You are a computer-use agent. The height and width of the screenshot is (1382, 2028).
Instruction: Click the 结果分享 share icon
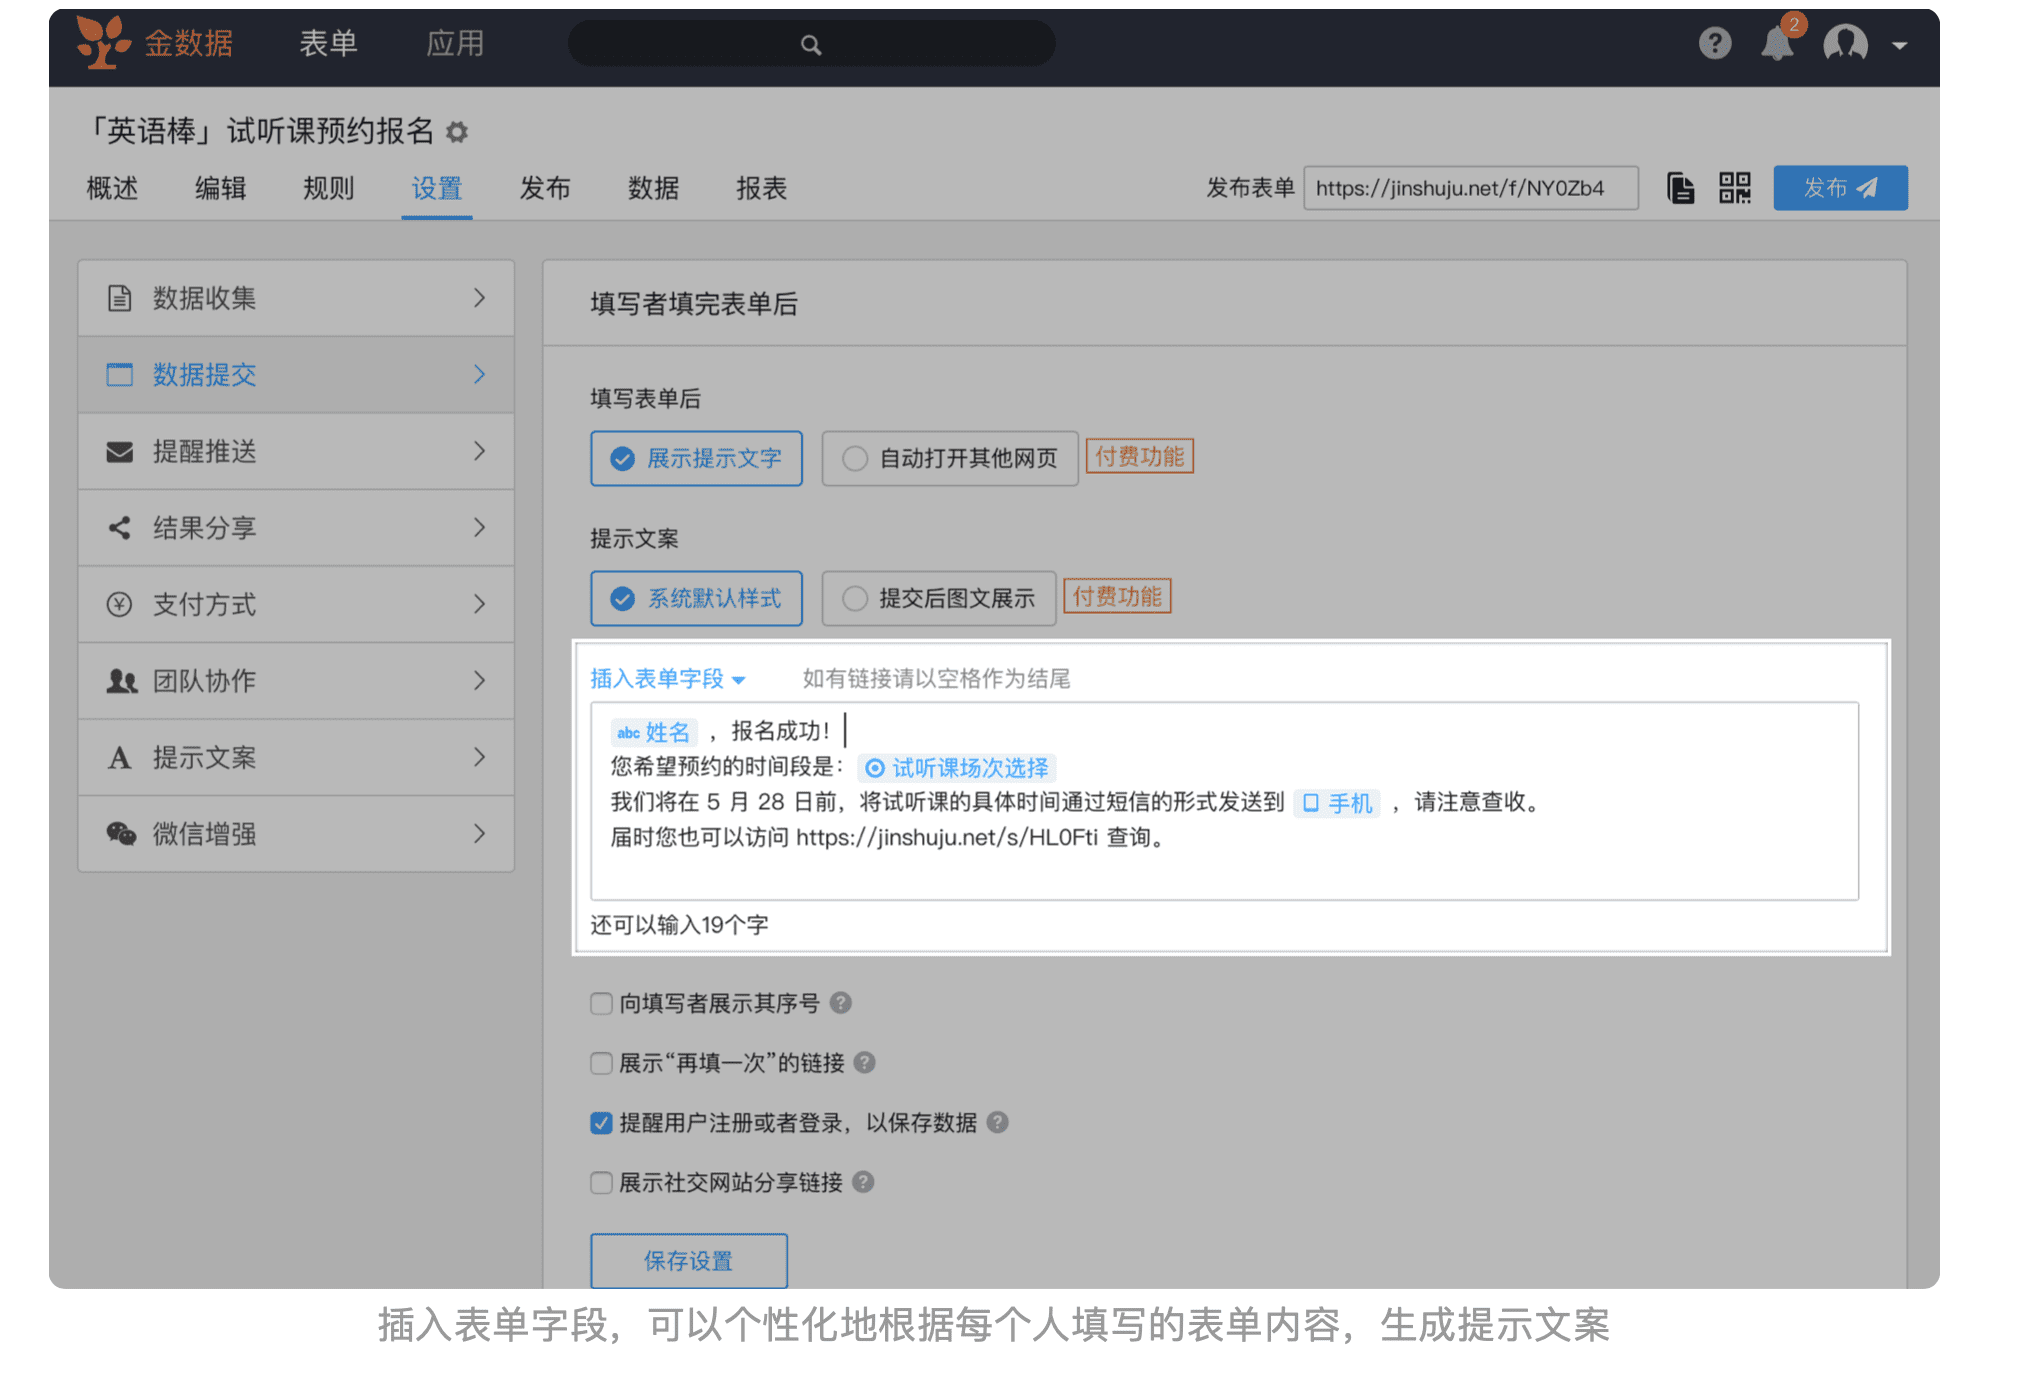pos(120,528)
